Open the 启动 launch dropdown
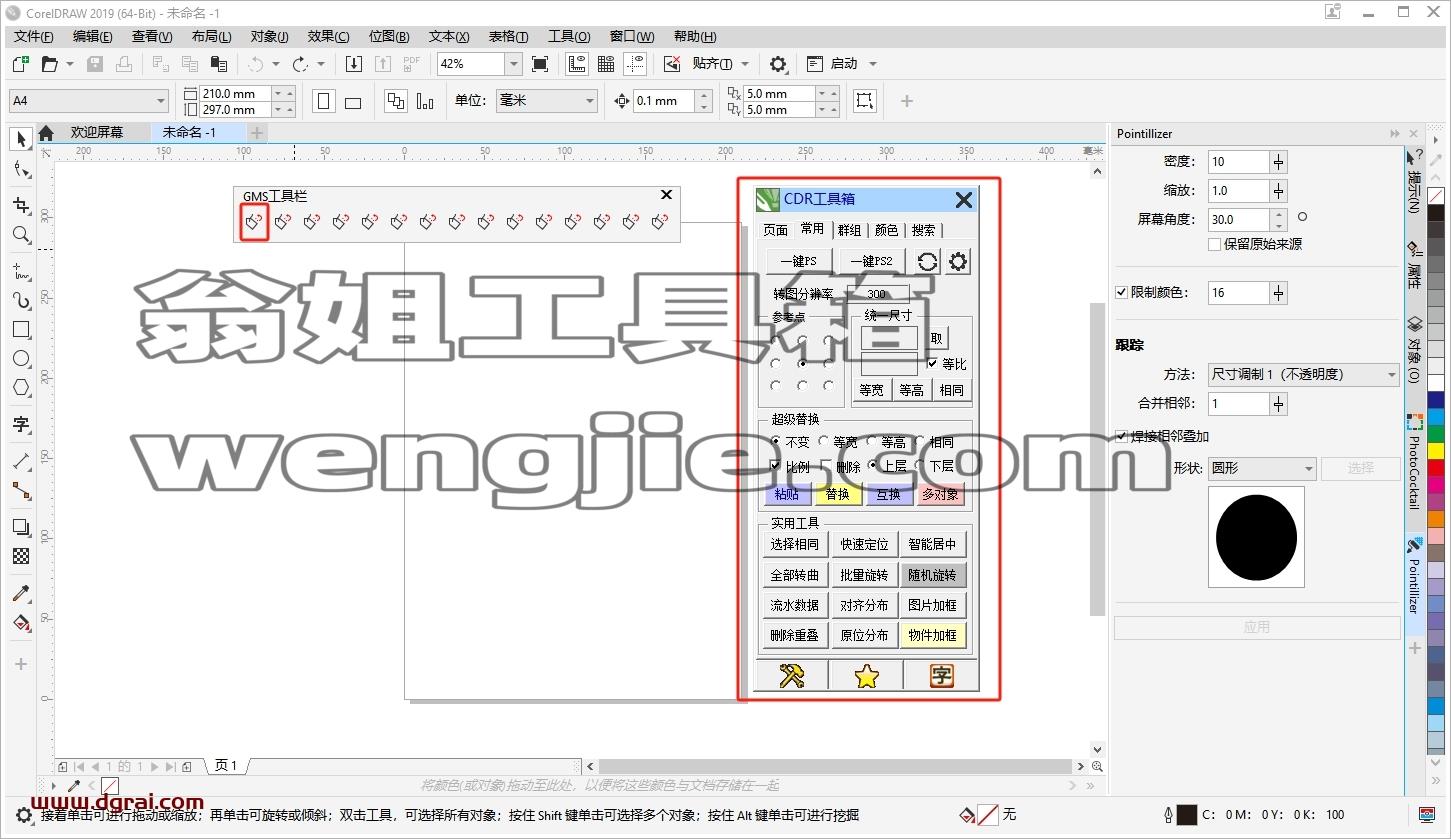The image size is (1451, 839). [872, 64]
